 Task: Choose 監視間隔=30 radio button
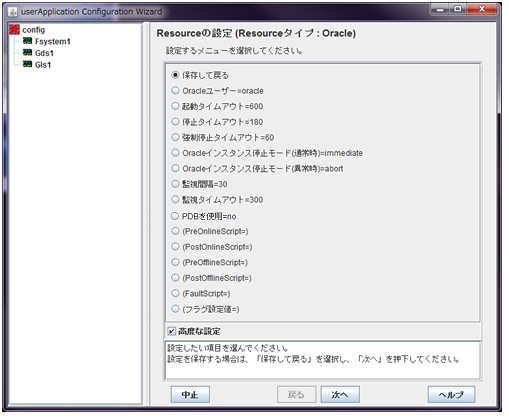[175, 184]
